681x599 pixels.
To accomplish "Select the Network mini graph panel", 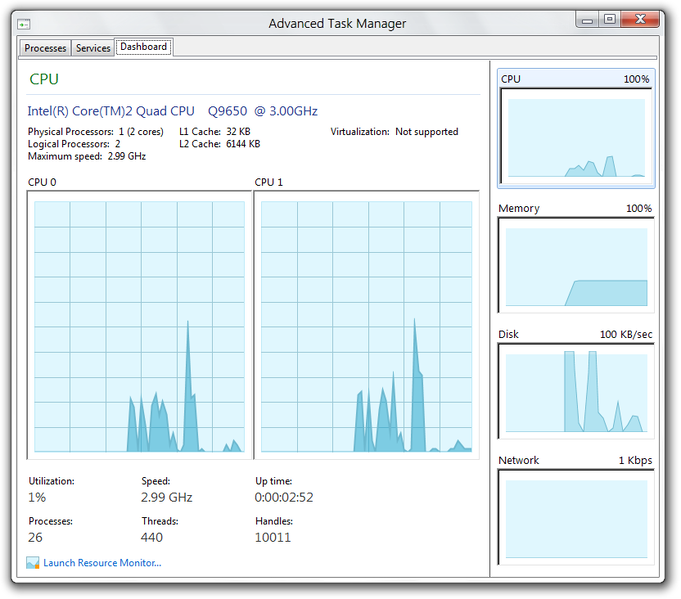I will click(575, 510).
